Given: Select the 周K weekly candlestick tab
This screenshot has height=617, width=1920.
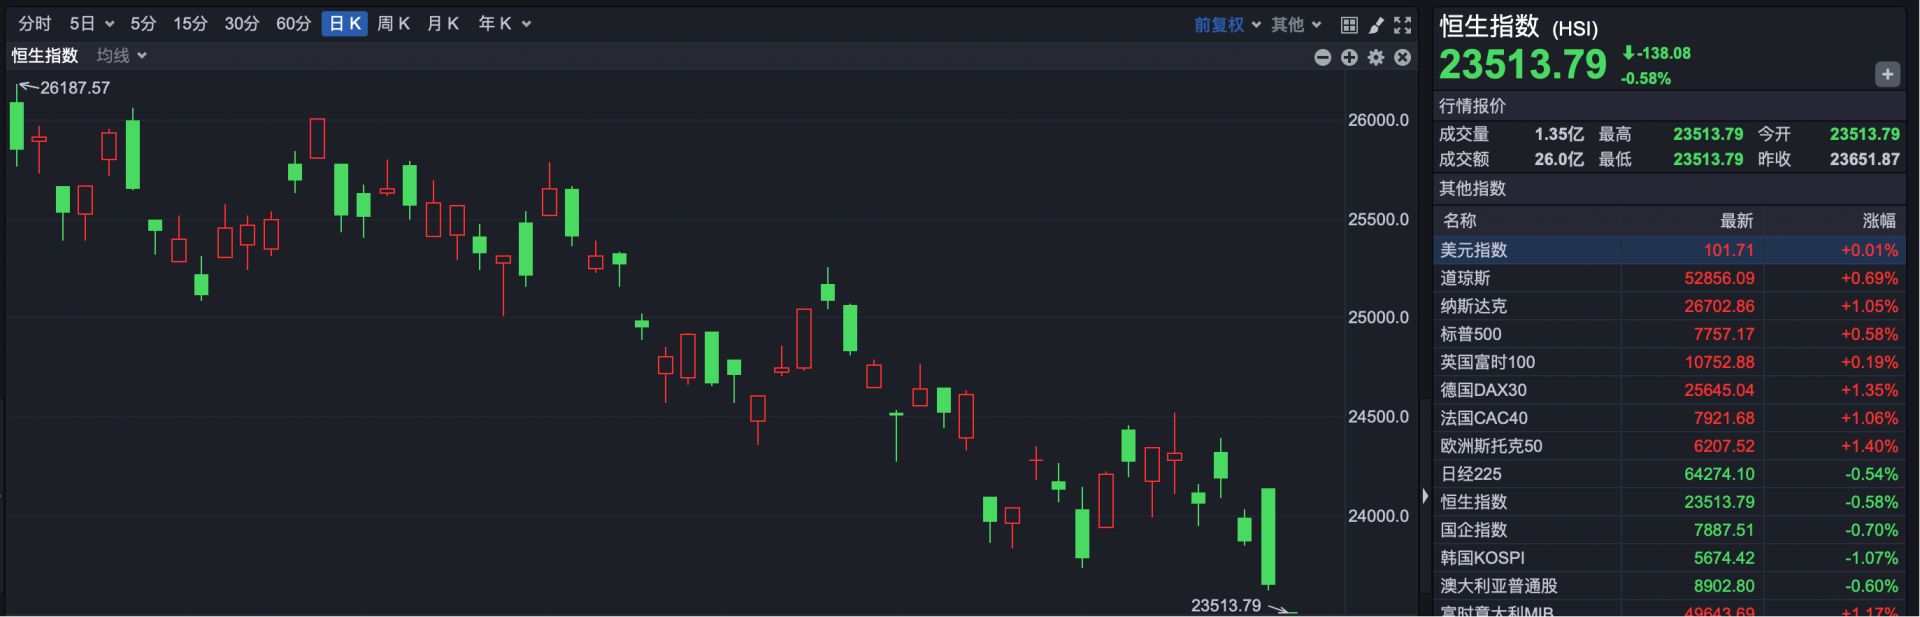Looking at the screenshot, I should (394, 24).
